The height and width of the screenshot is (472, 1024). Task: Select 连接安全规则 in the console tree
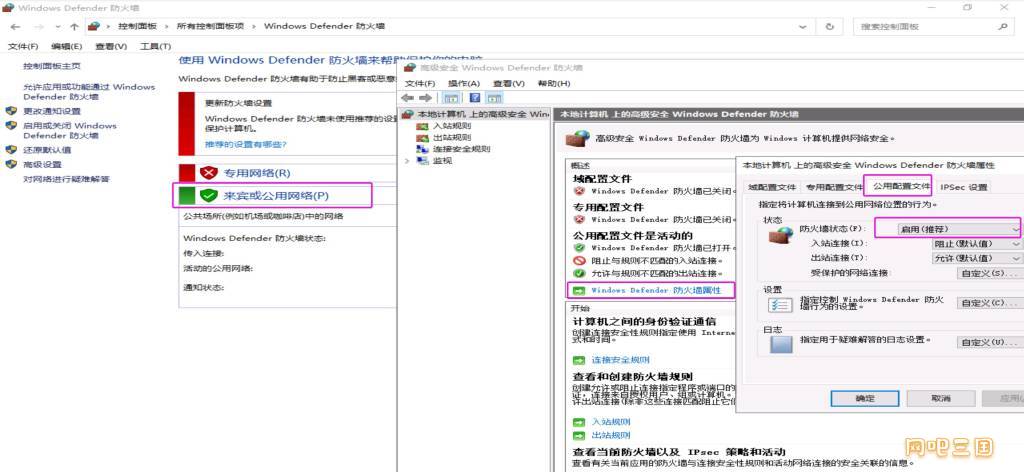(461, 149)
